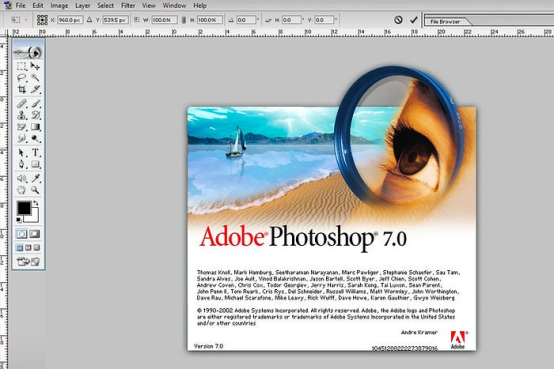Image resolution: width=554 pixels, height=370 pixels.
Task: Click the rotation angle field
Action: pyautogui.click(x=246, y=20)
